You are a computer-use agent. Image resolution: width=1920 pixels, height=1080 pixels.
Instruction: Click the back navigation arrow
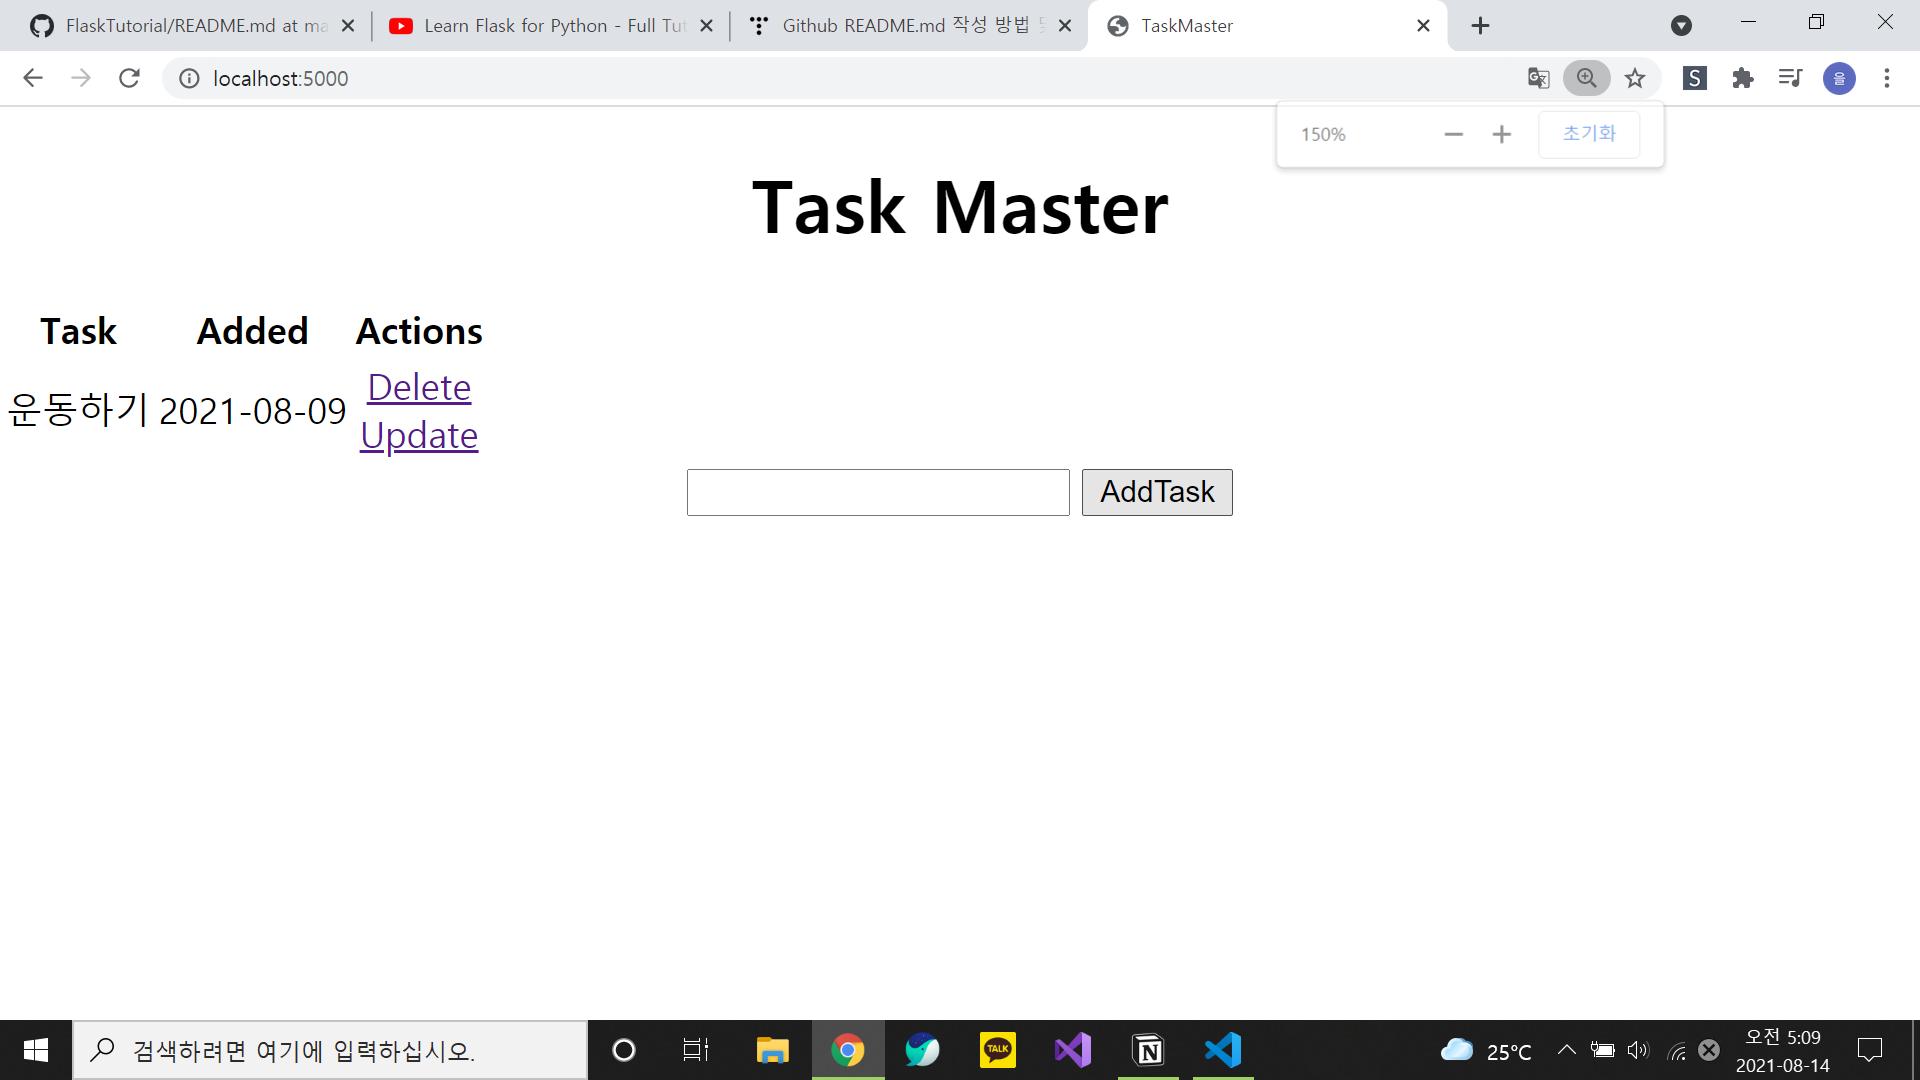click(x=33, y=78)
